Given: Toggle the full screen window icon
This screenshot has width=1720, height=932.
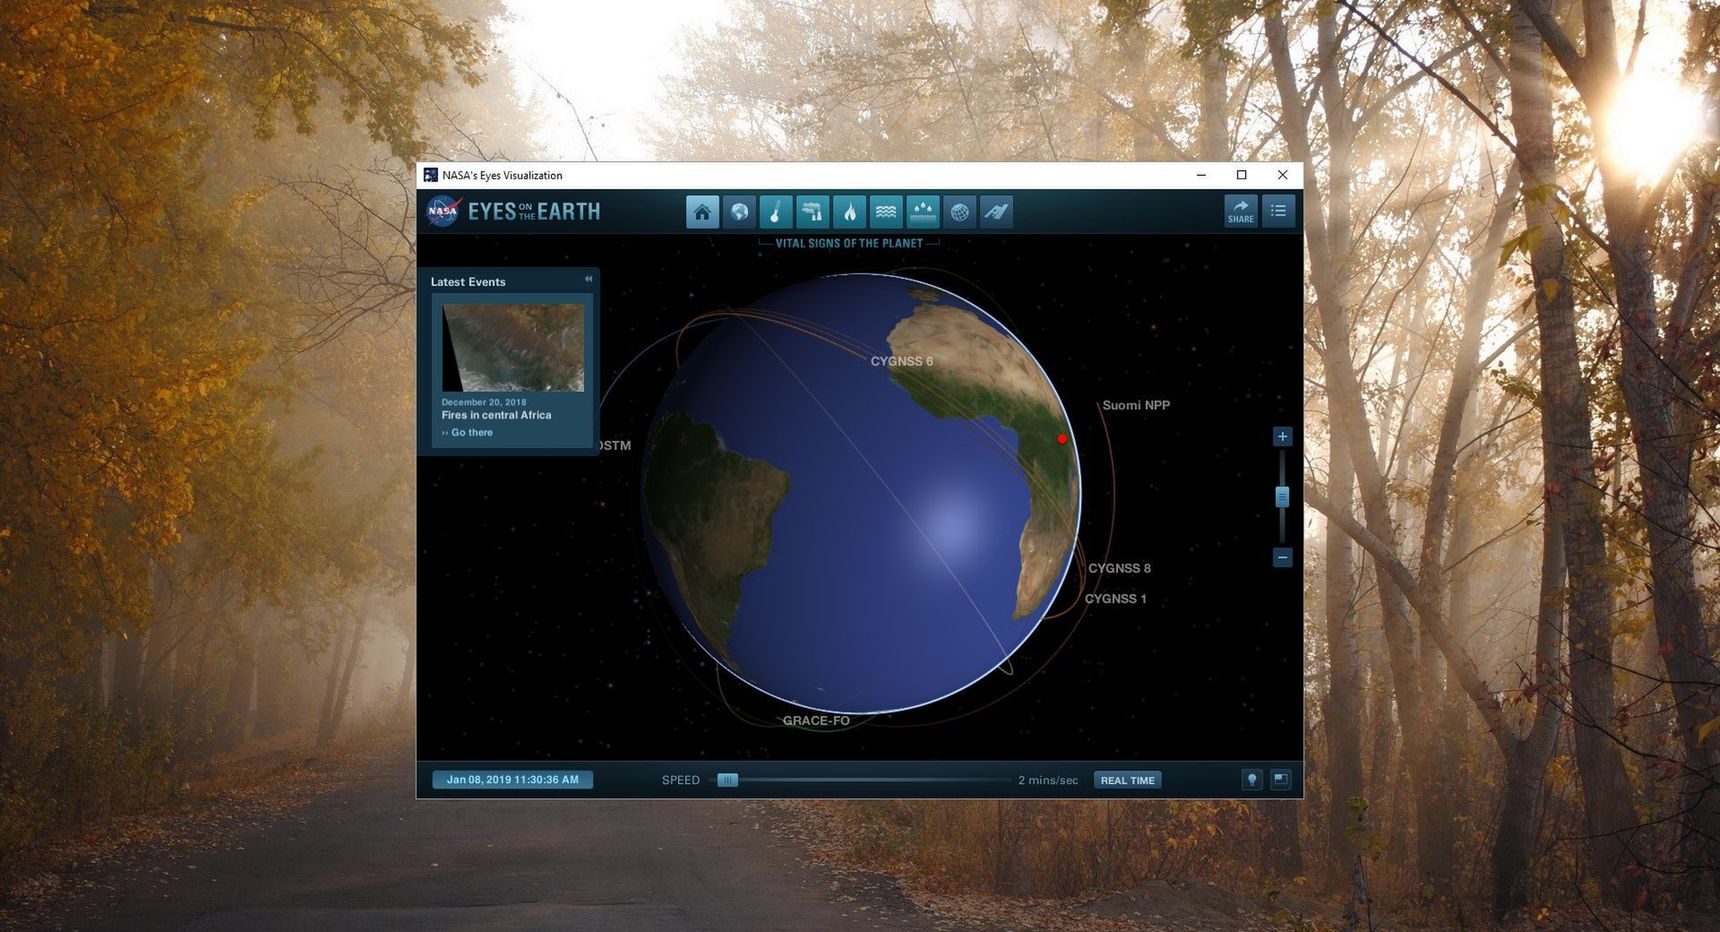Looking at the screenshot, I should (x=1281, y=780).
